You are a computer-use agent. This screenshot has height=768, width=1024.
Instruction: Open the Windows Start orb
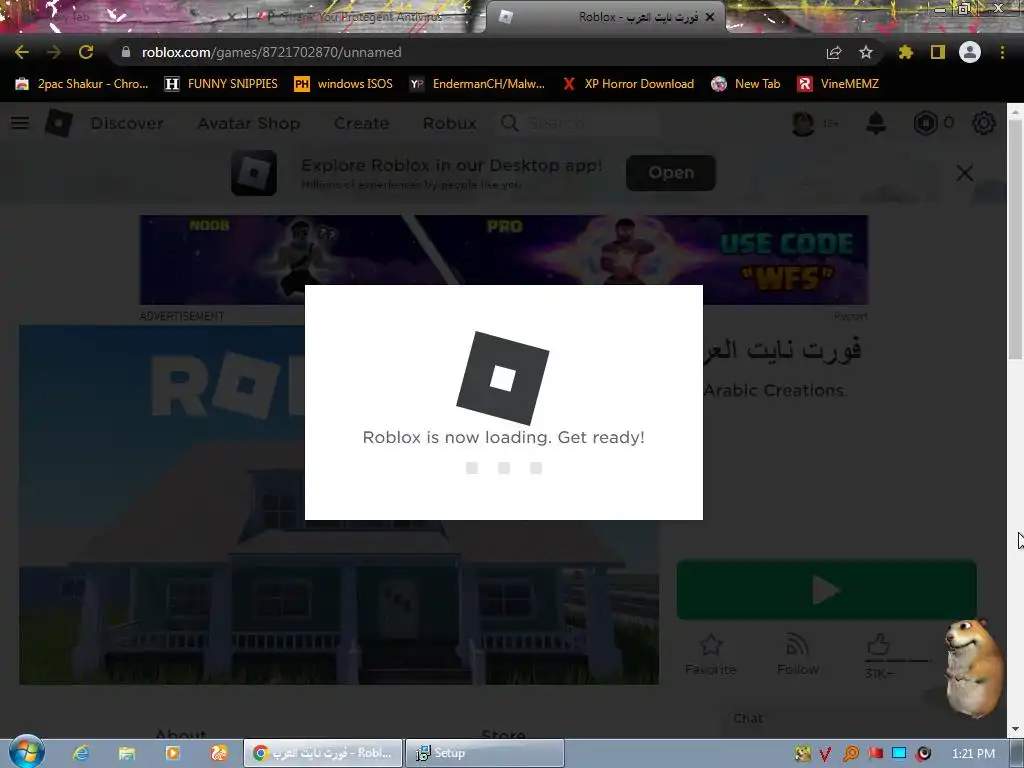(x=26, y=752)
